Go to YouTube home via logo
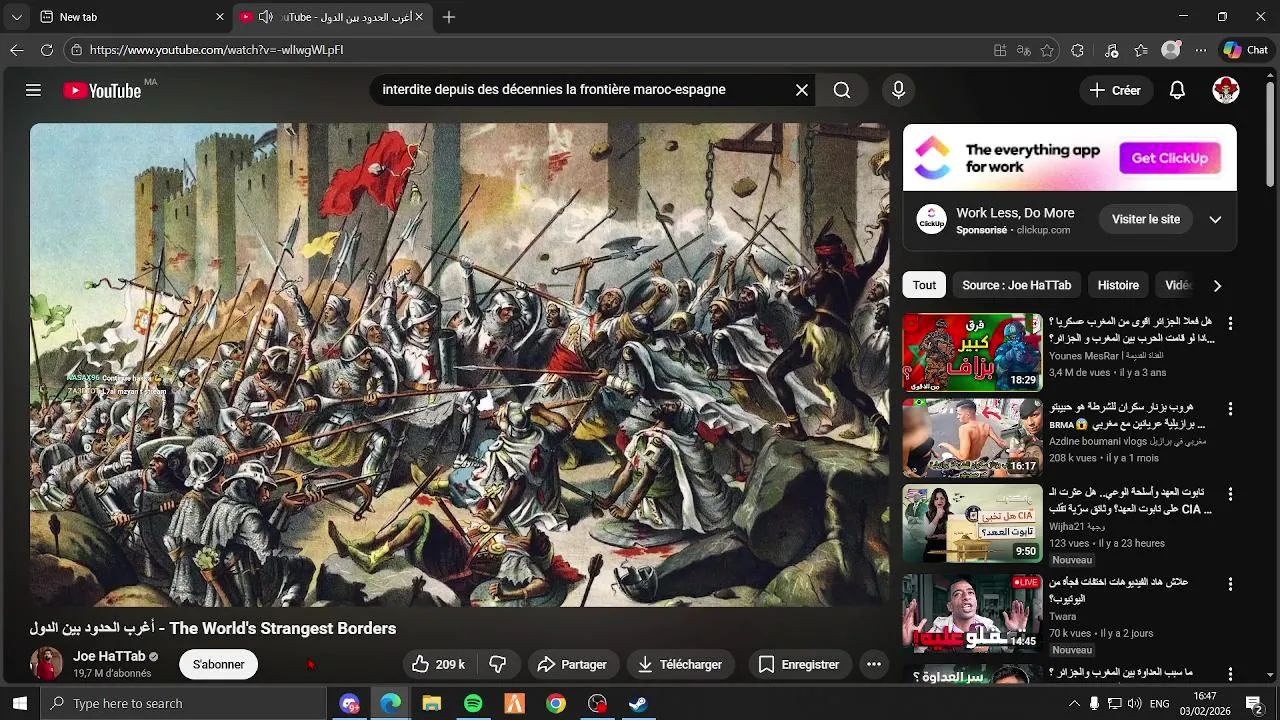The image size is (1280, 720). (103, 90)
